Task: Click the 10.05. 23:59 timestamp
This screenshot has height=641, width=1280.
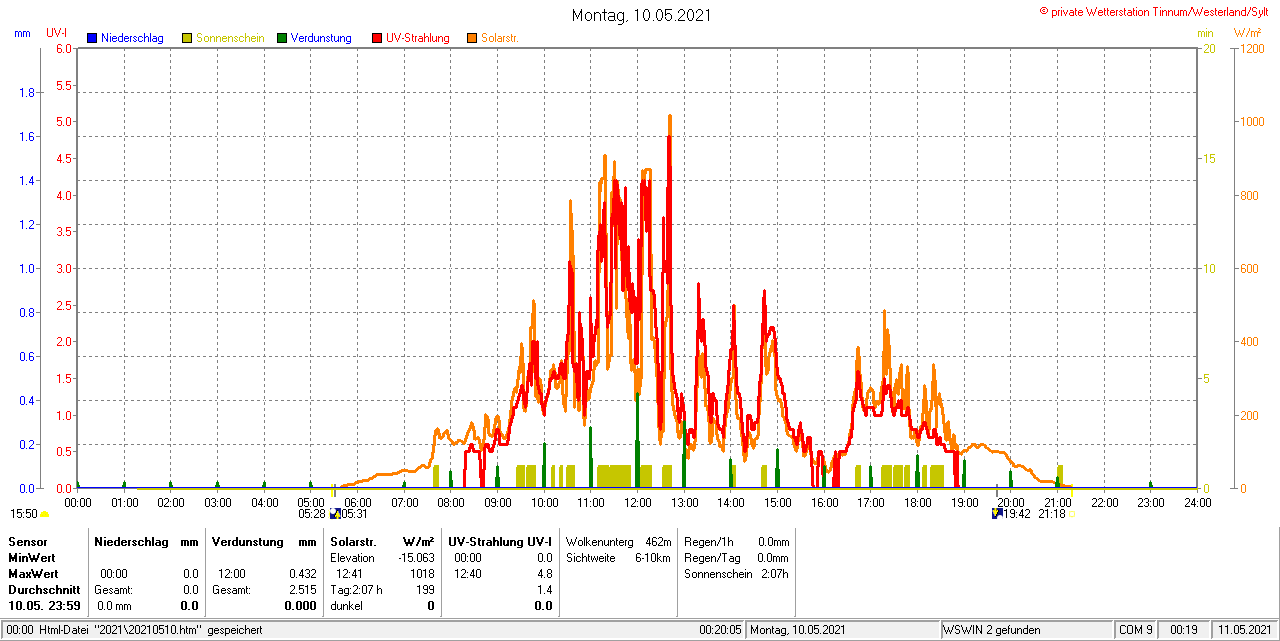Action: tap(44, 606)
